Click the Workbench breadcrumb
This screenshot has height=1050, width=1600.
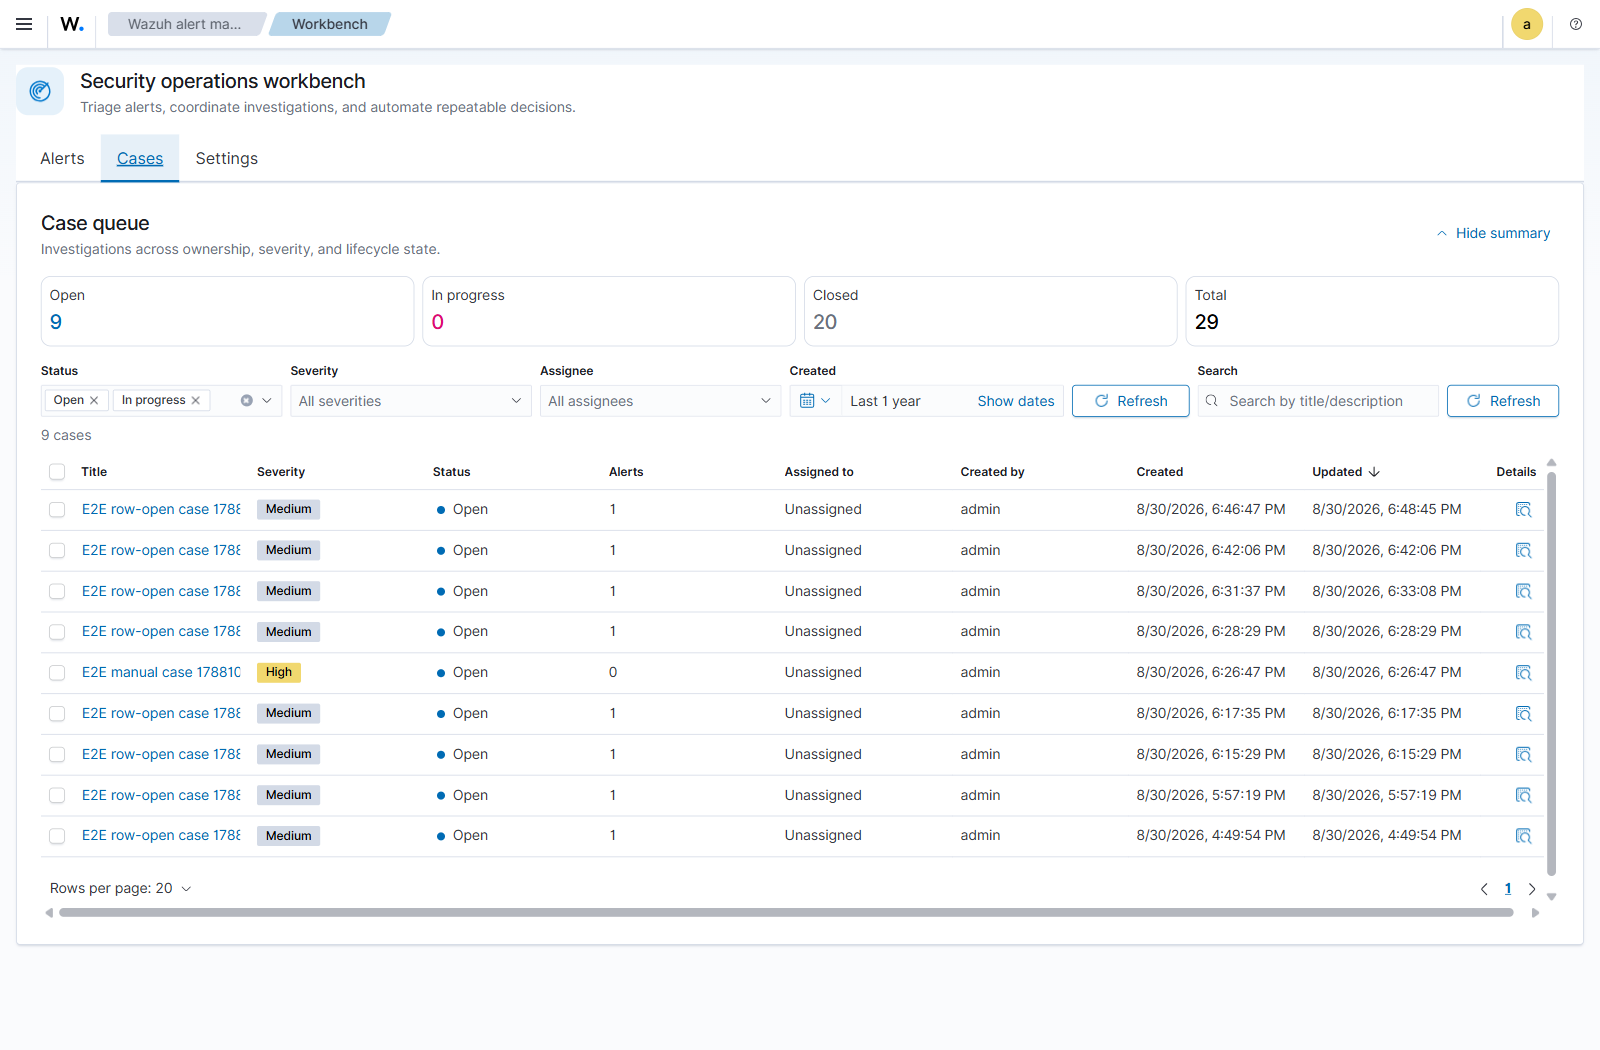coord(330,24)
